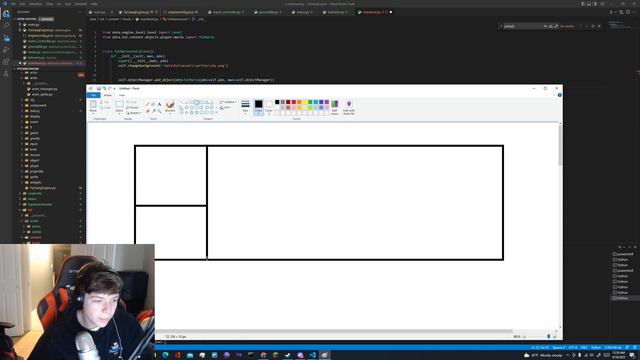
Task: Expand the component folder in VS Code explorer
Action: pos(38,105)
